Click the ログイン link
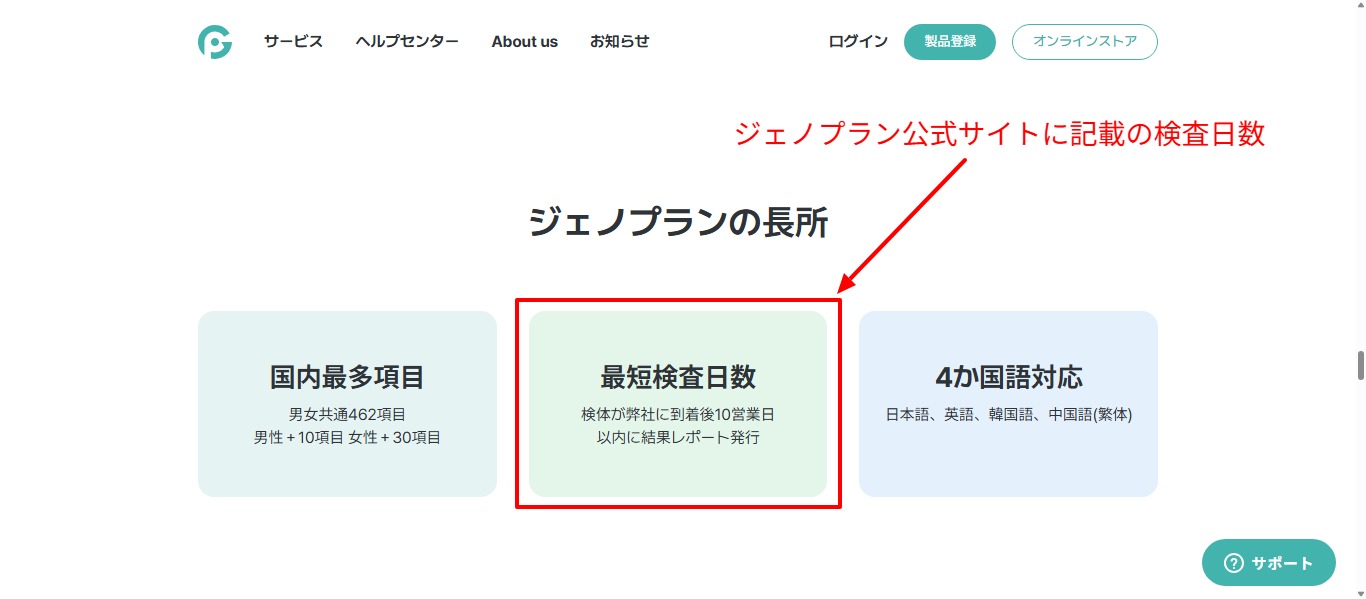The height and width of the screenshot is (599, 1366). pyautogui.click(x=856, y=41)
